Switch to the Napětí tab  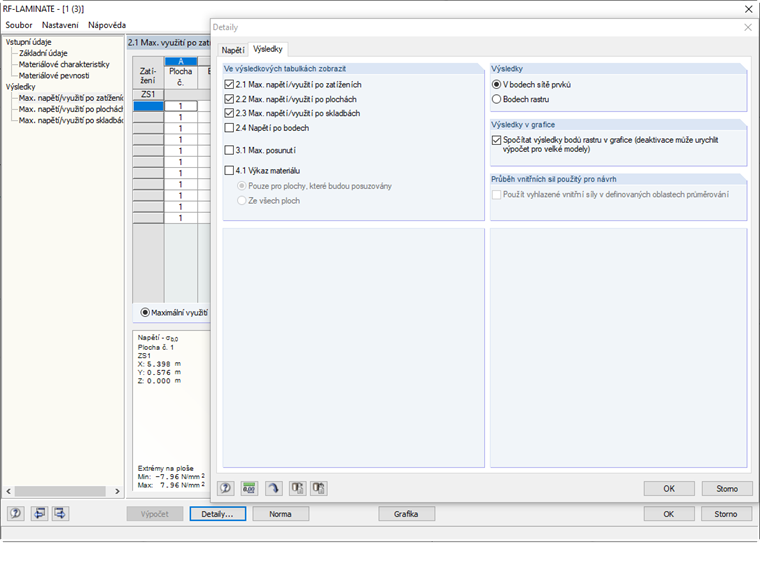(233, 50)
